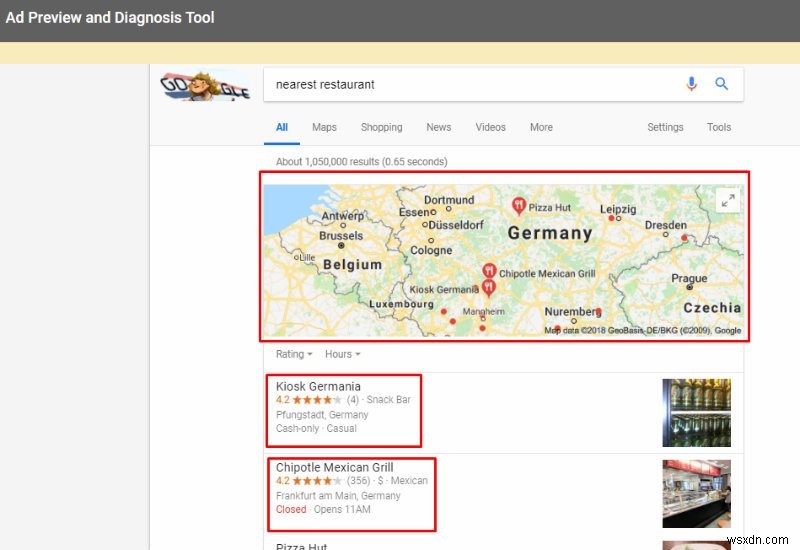Click the Düsseldorf label on the map
Image resolution: width=800 pixels, height=550 pixels.
pyautogui.click(x=456, y=225)
